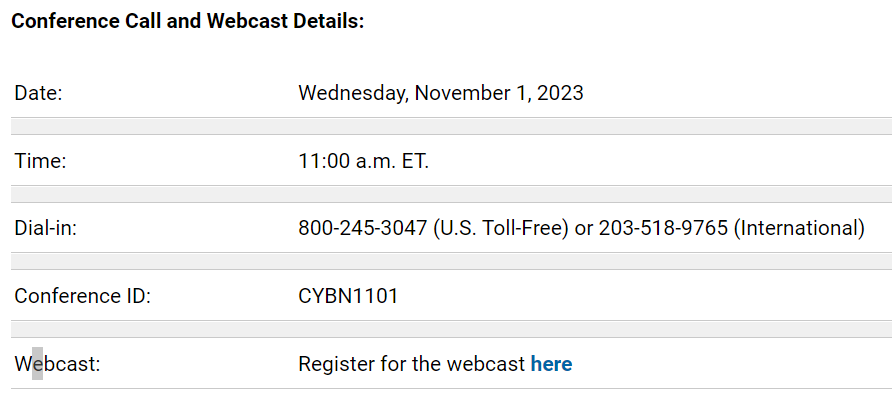This screenshot has height=397, width=892.
Task: Click the gray separator below Time row
Action: coord(451,194)
